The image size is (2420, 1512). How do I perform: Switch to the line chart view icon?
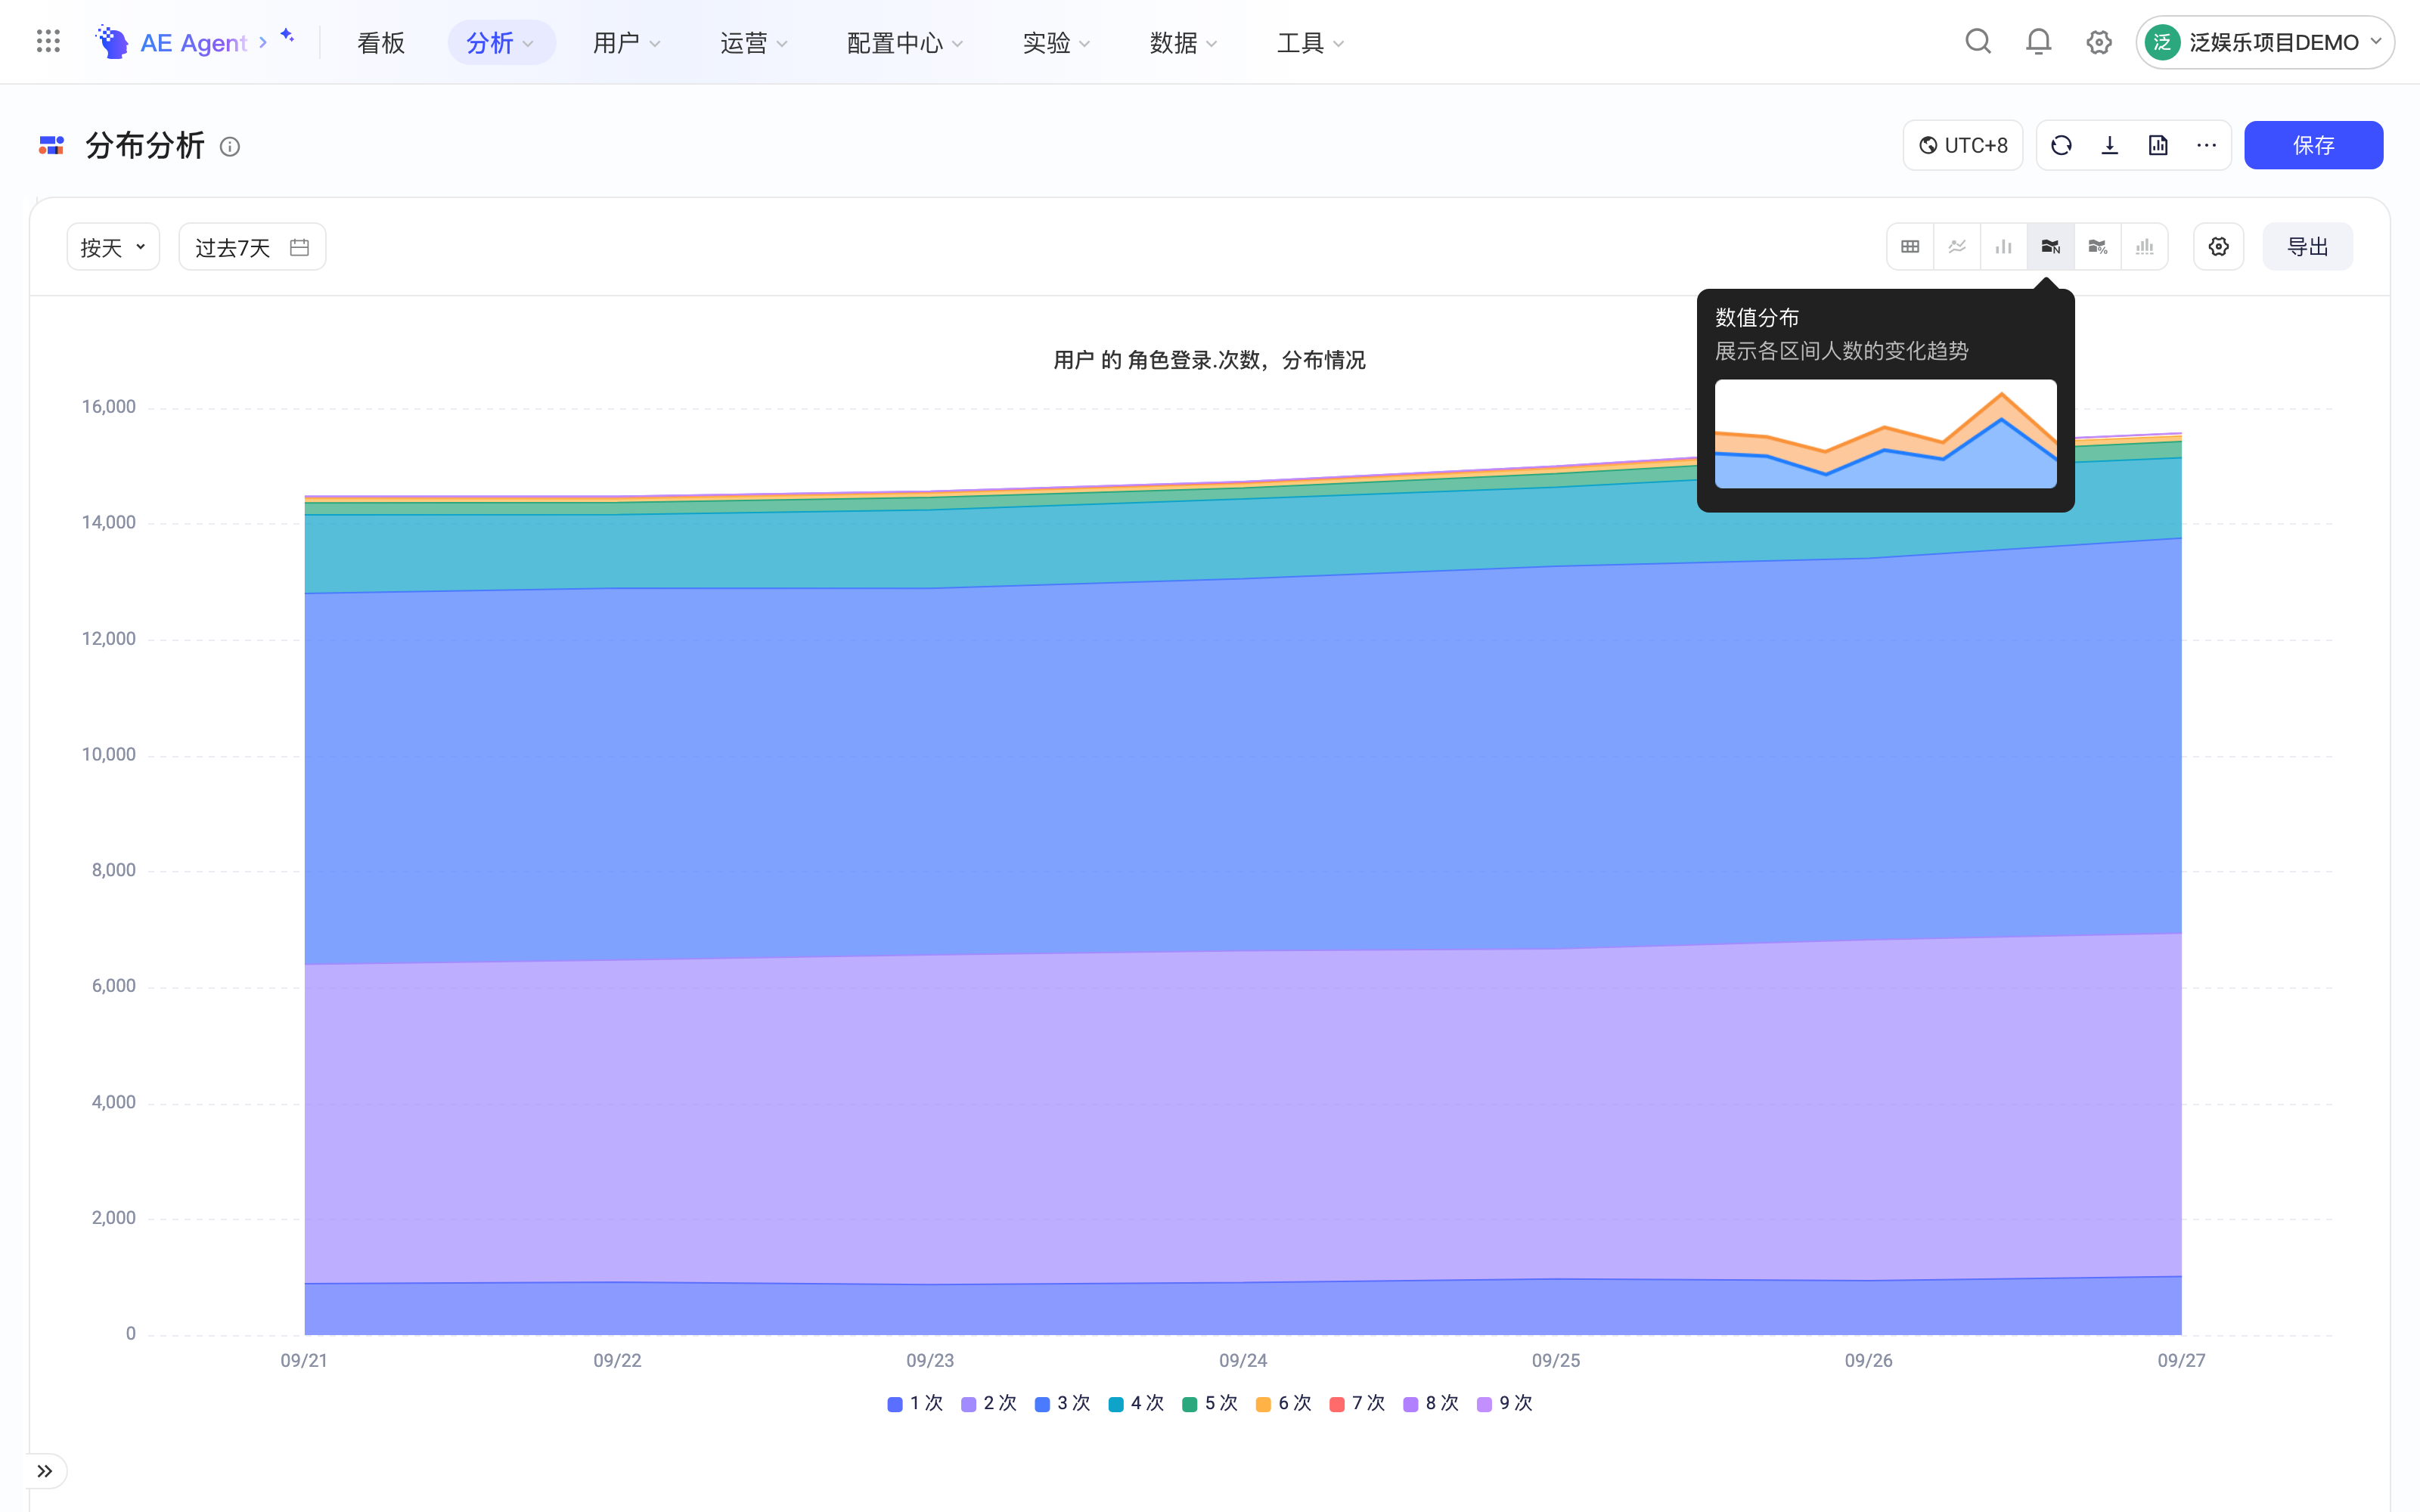(1957, 247)
